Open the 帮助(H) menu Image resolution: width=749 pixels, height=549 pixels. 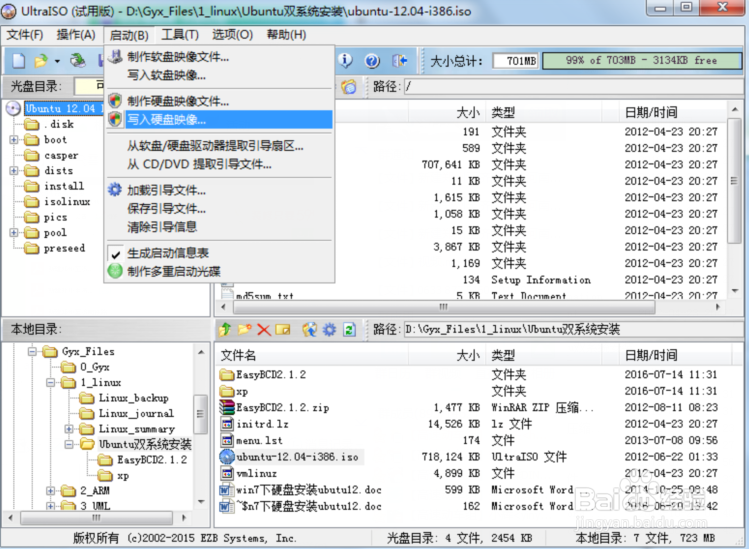pyautogui.click(x=286, y=35)
